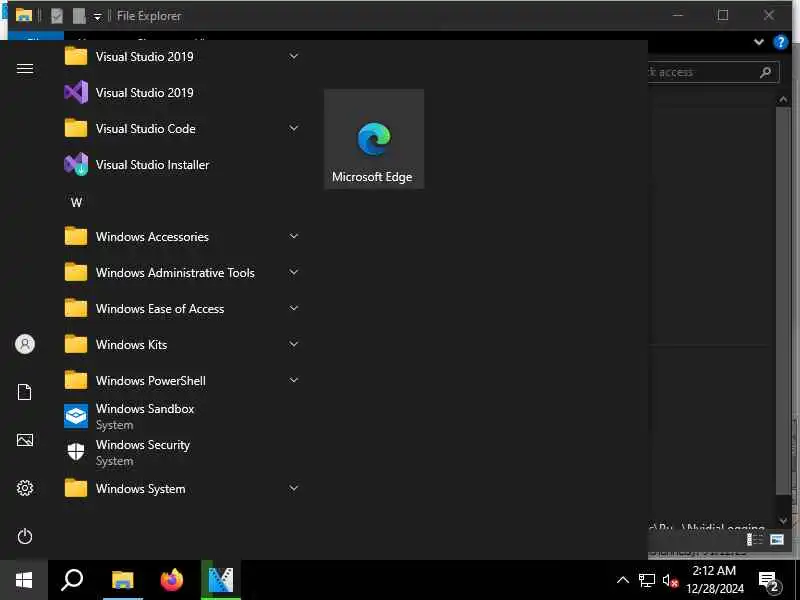
Task: Launch Firefox from the taskbar
Action: [x=172, y=580]
